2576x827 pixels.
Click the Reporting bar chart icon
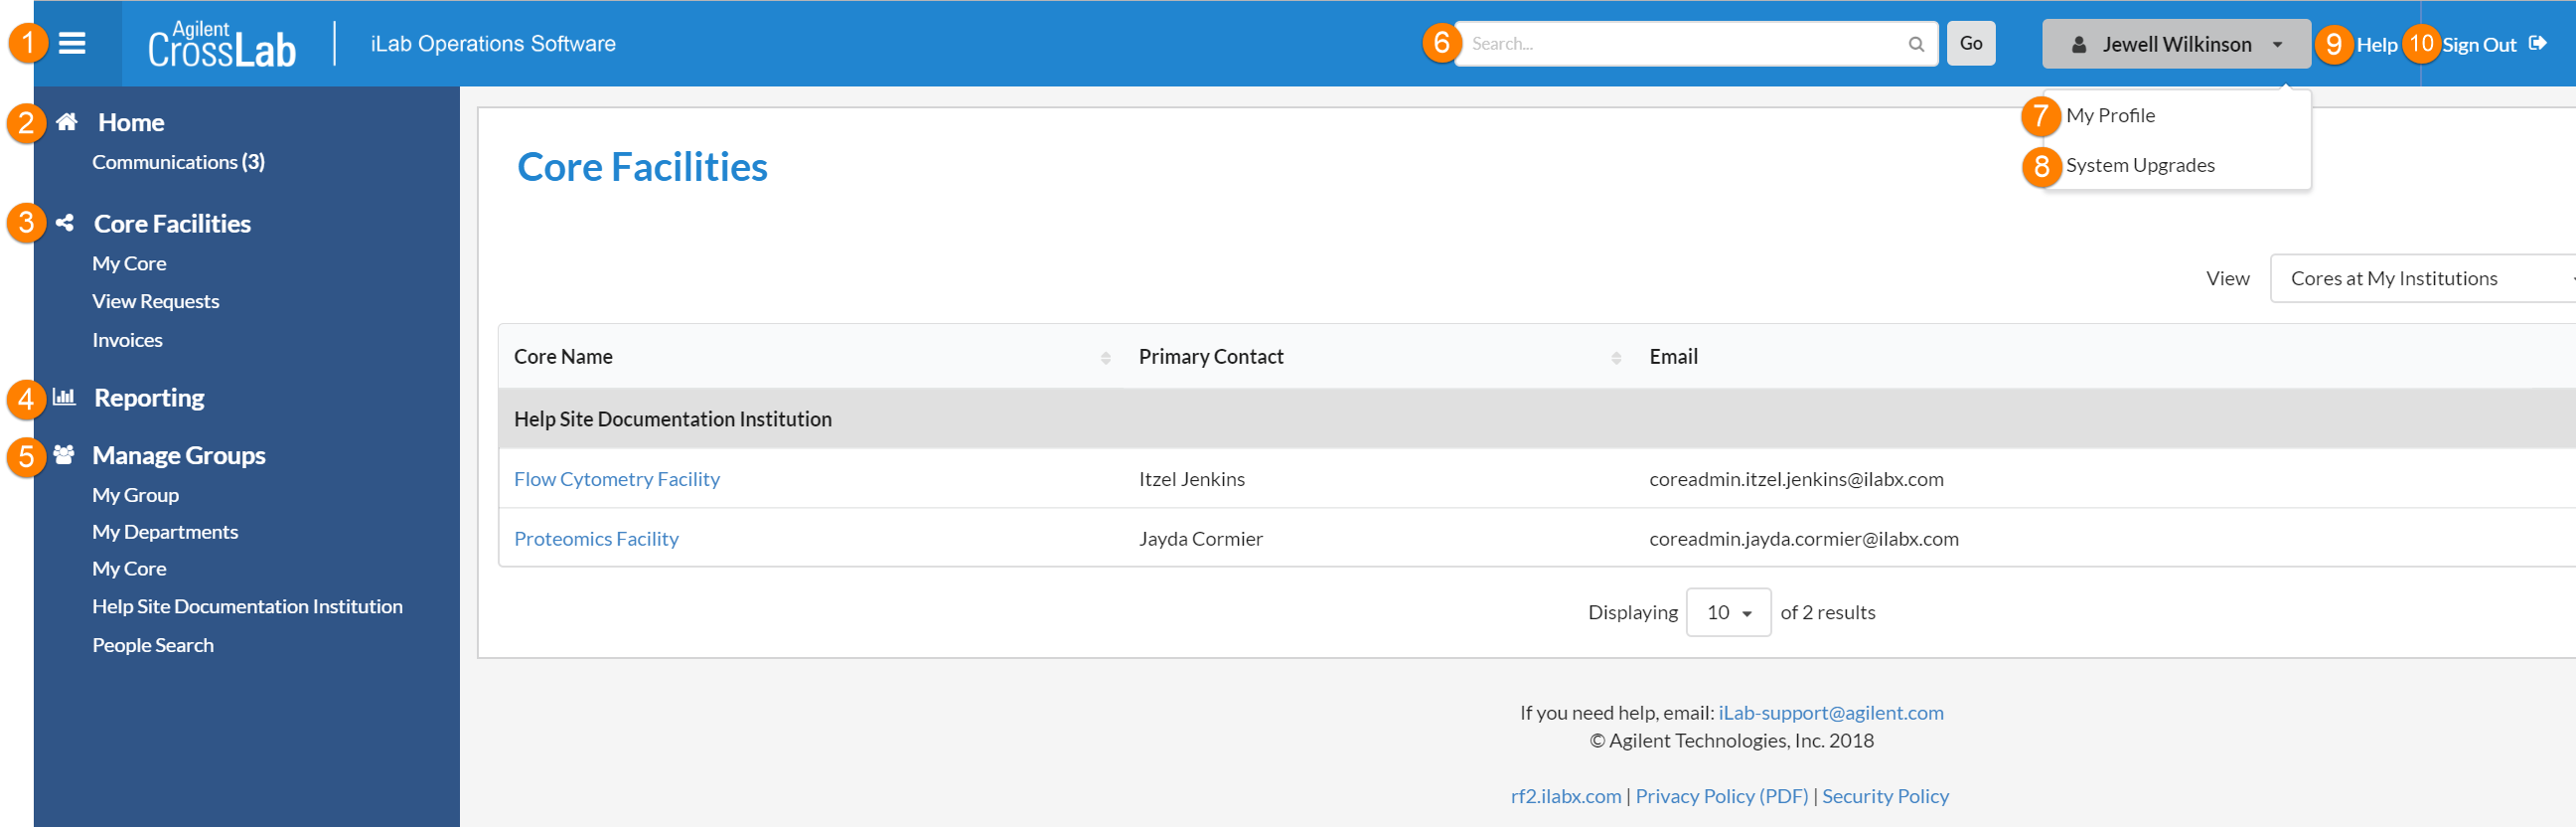point(64,397)
